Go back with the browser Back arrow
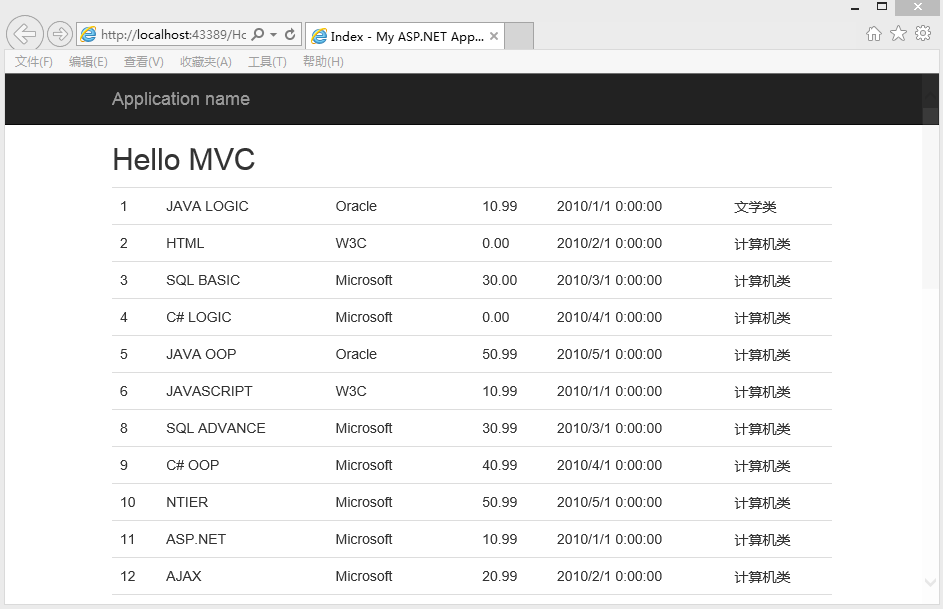 click(x=25, y=34)
